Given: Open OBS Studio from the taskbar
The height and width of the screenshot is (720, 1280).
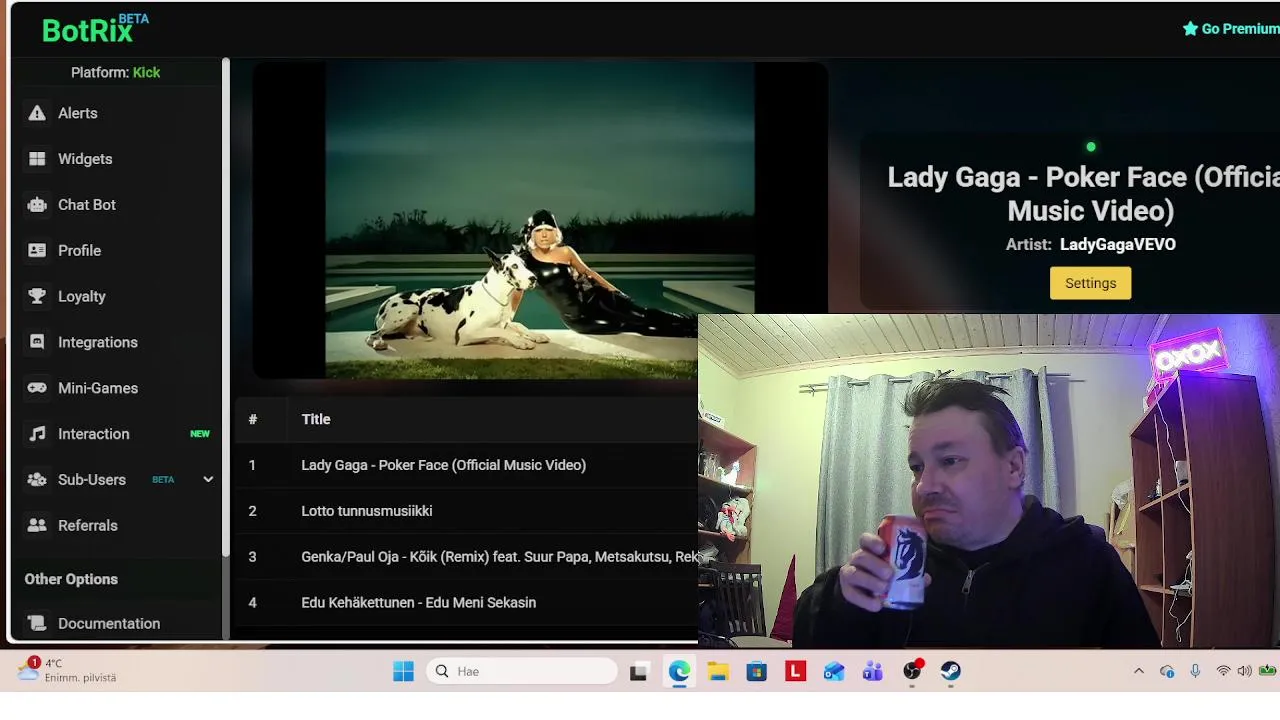Looking at the screenshot, I should 912,671.
